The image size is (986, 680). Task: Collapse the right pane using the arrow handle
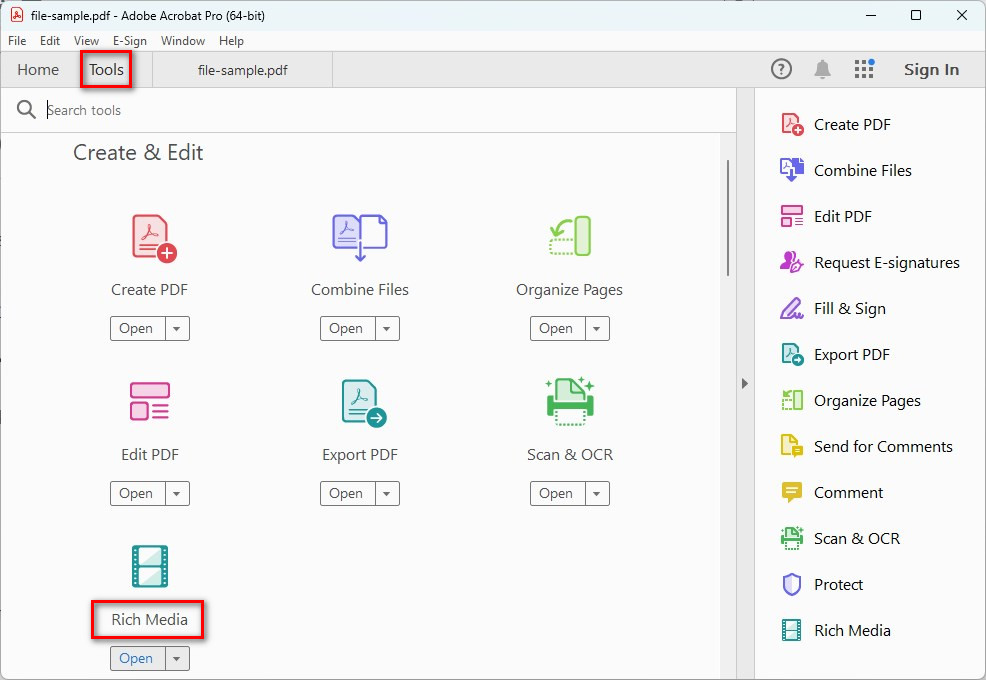pyautogui.click(x=744, y=383)
